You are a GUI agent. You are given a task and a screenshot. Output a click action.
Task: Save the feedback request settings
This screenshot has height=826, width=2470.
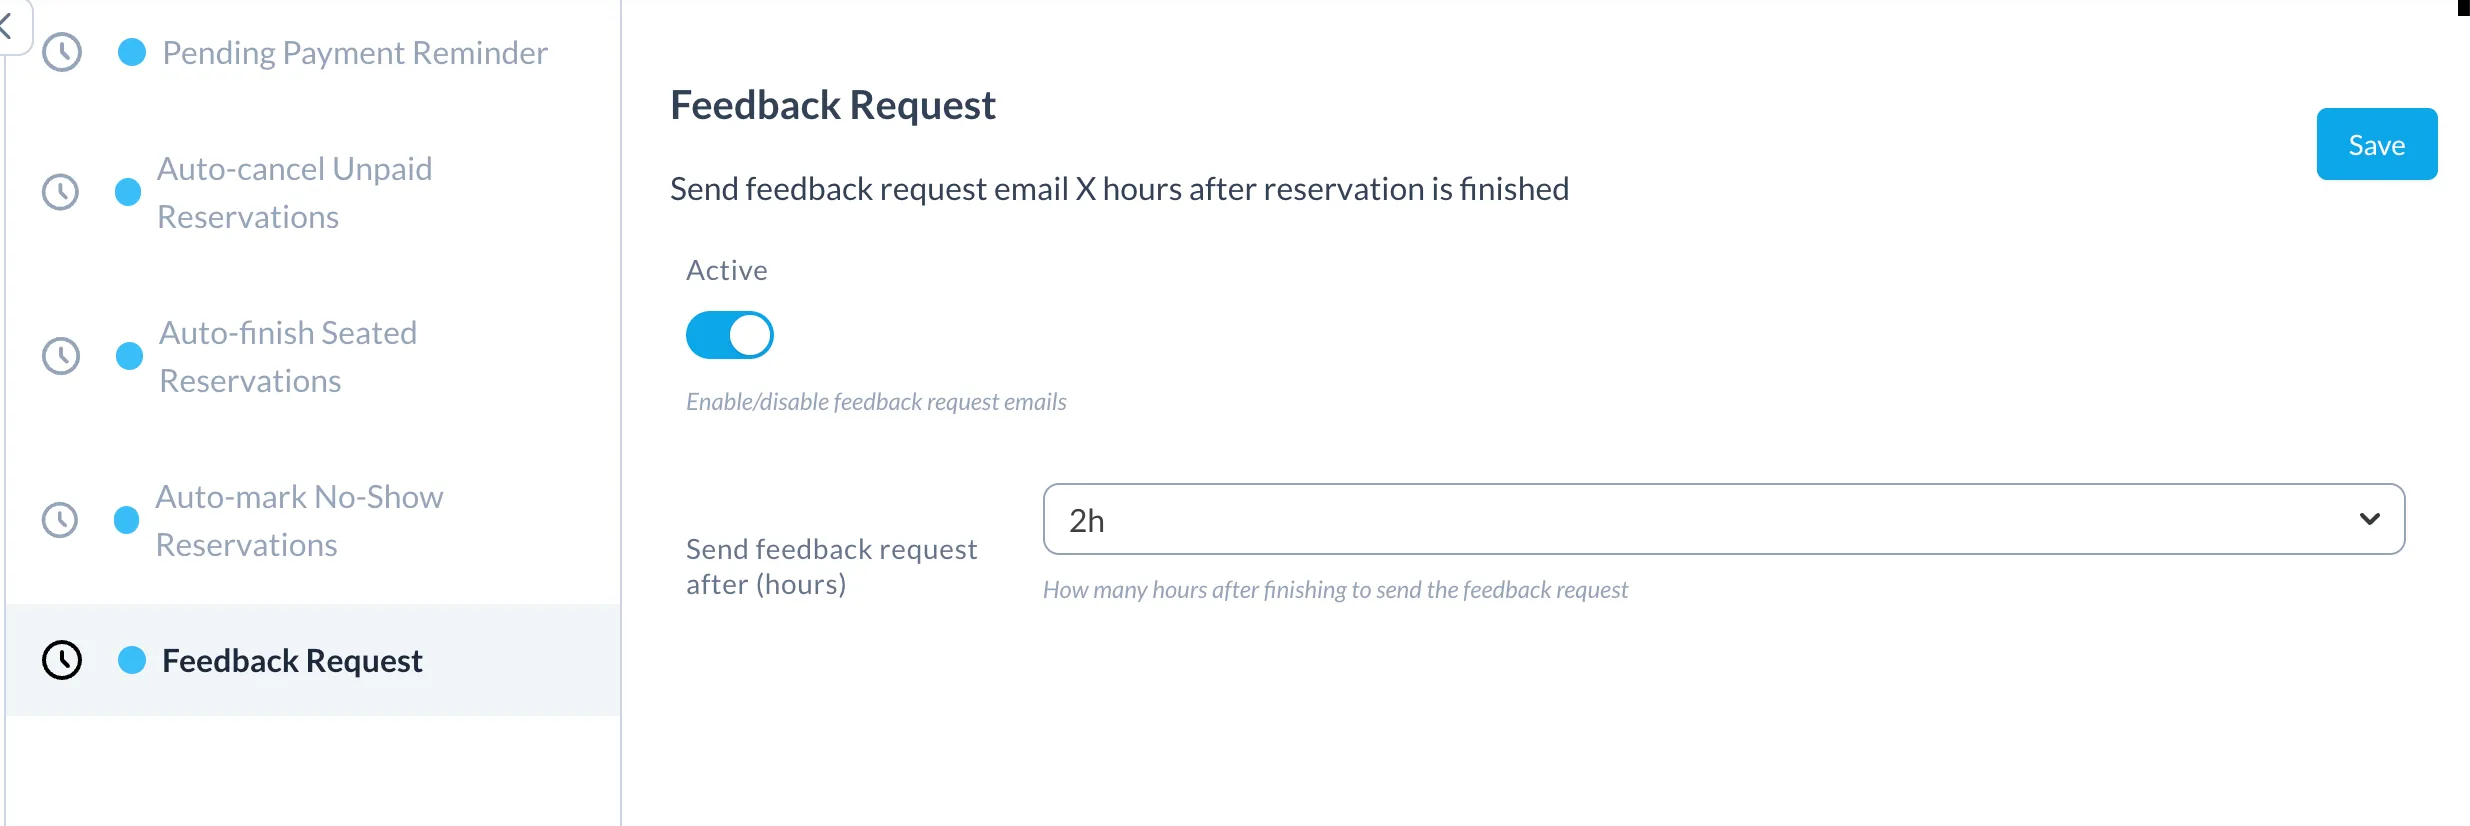2377,144
